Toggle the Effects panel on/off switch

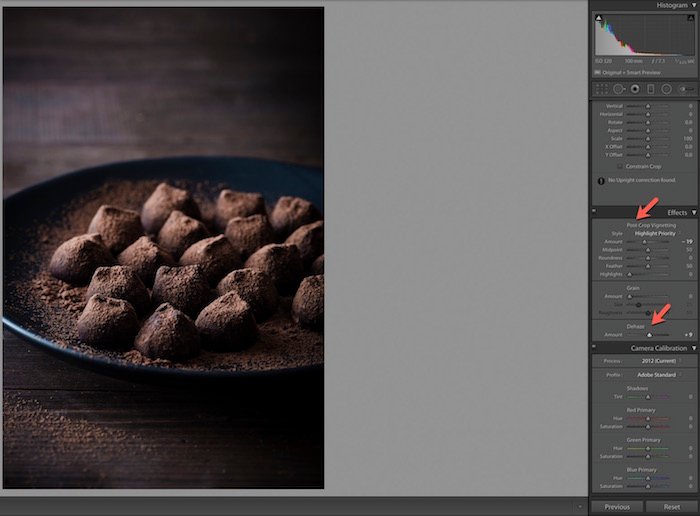pyautogui.click(x=594, y=212)
